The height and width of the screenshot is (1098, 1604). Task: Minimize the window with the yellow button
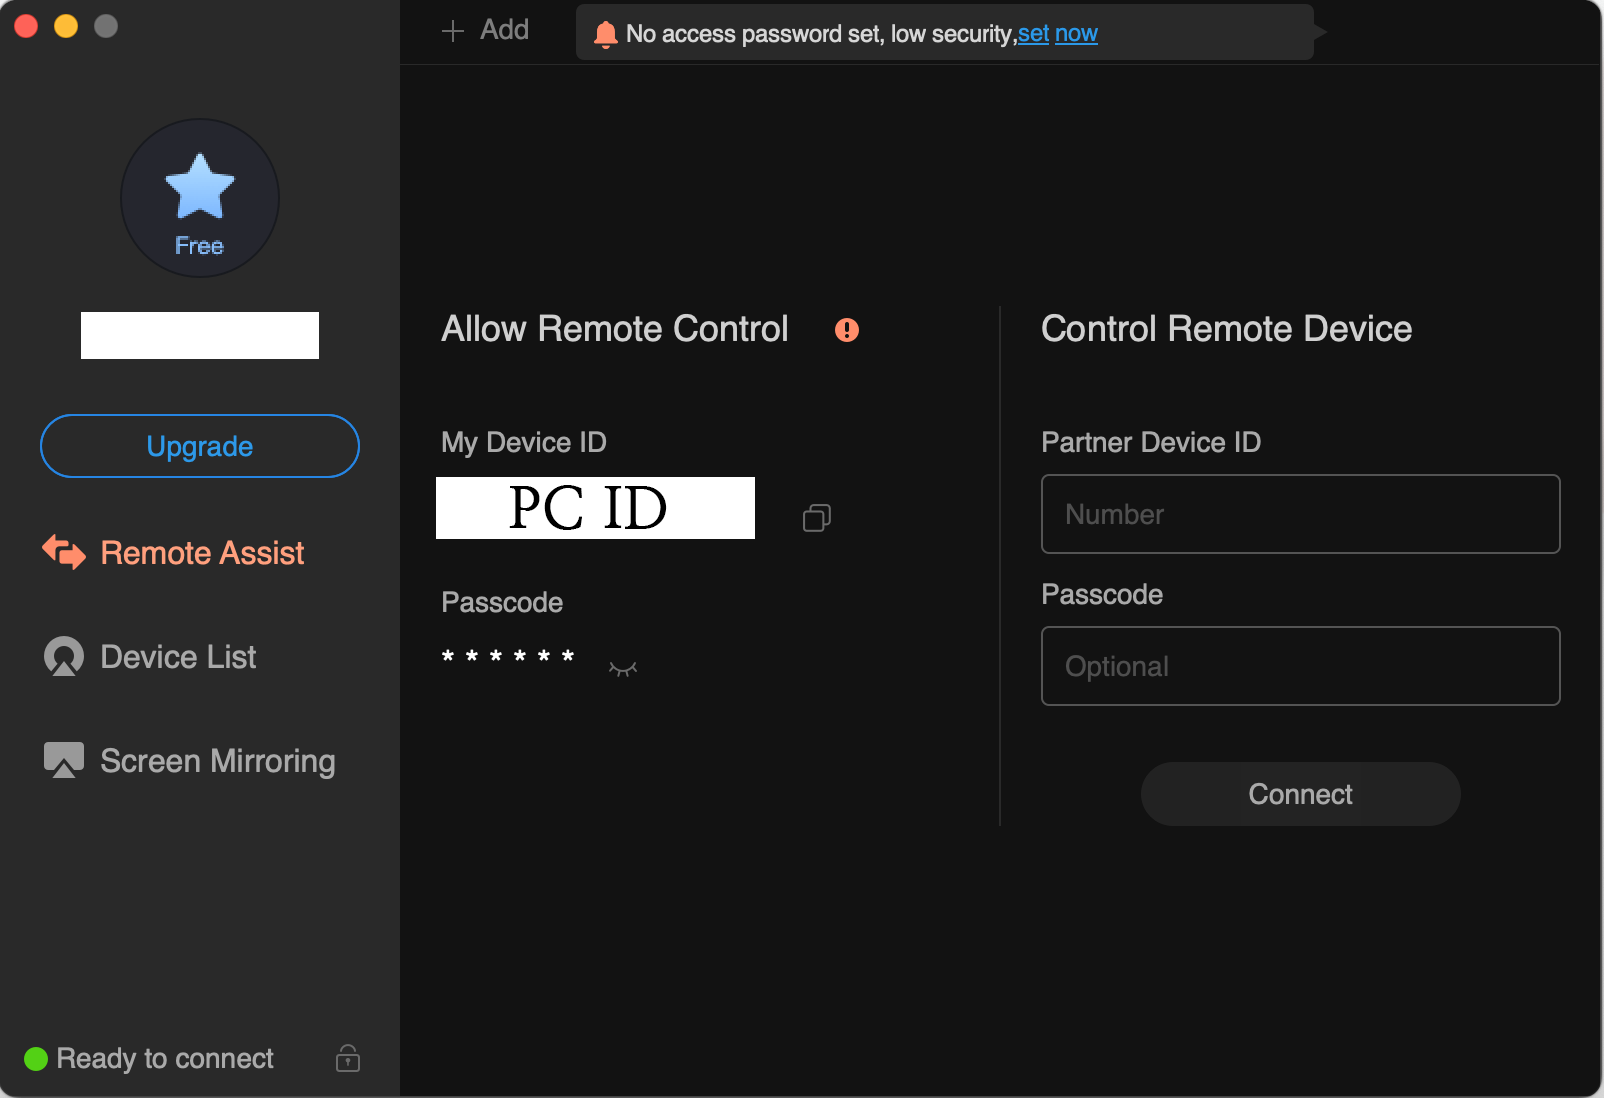(66, 26)
